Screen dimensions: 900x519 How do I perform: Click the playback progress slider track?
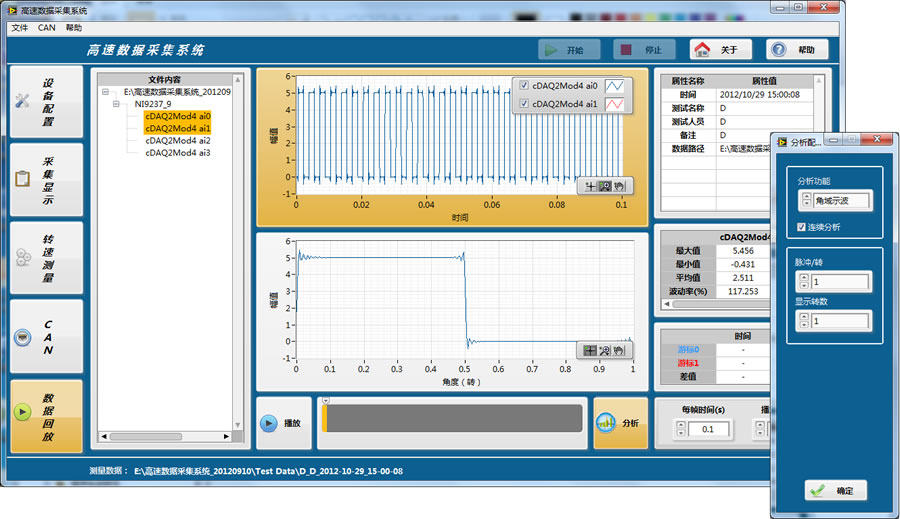(452, 418)
